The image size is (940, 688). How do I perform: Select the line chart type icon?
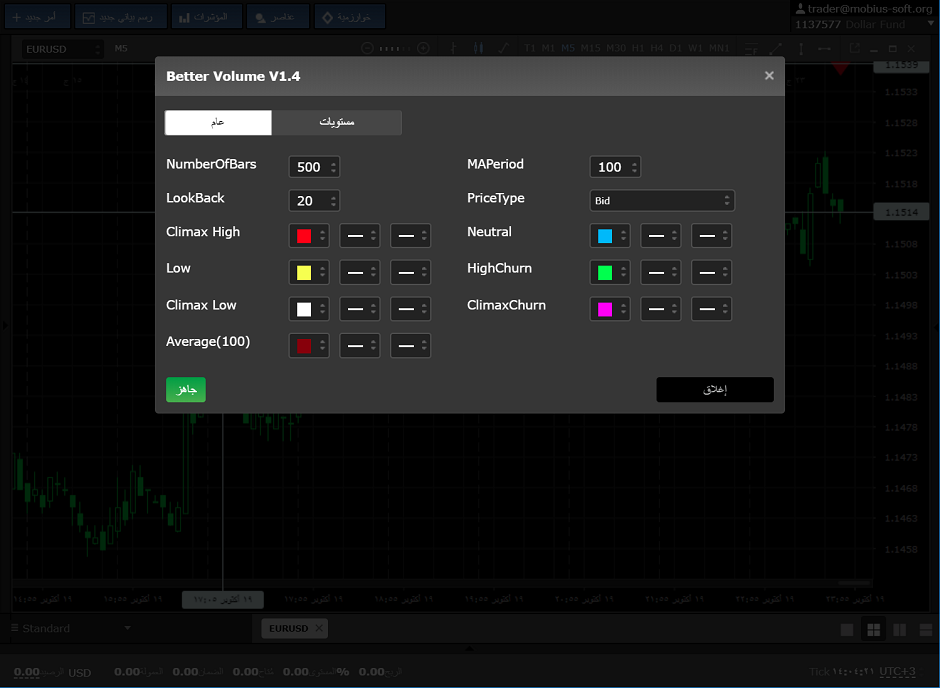504,48
